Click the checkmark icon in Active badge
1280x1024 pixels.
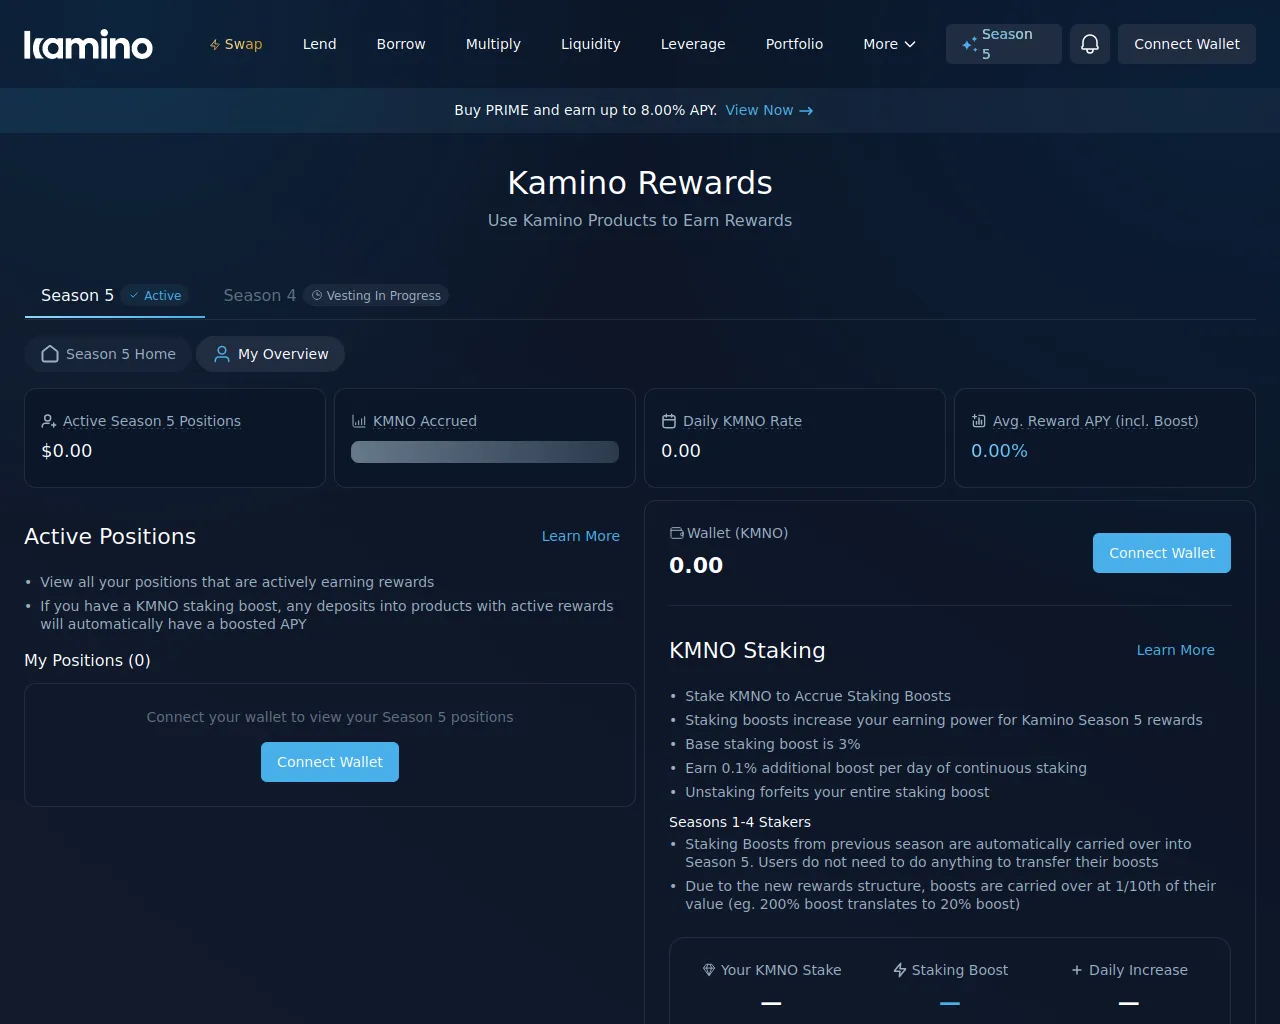(x=134, y=296)
